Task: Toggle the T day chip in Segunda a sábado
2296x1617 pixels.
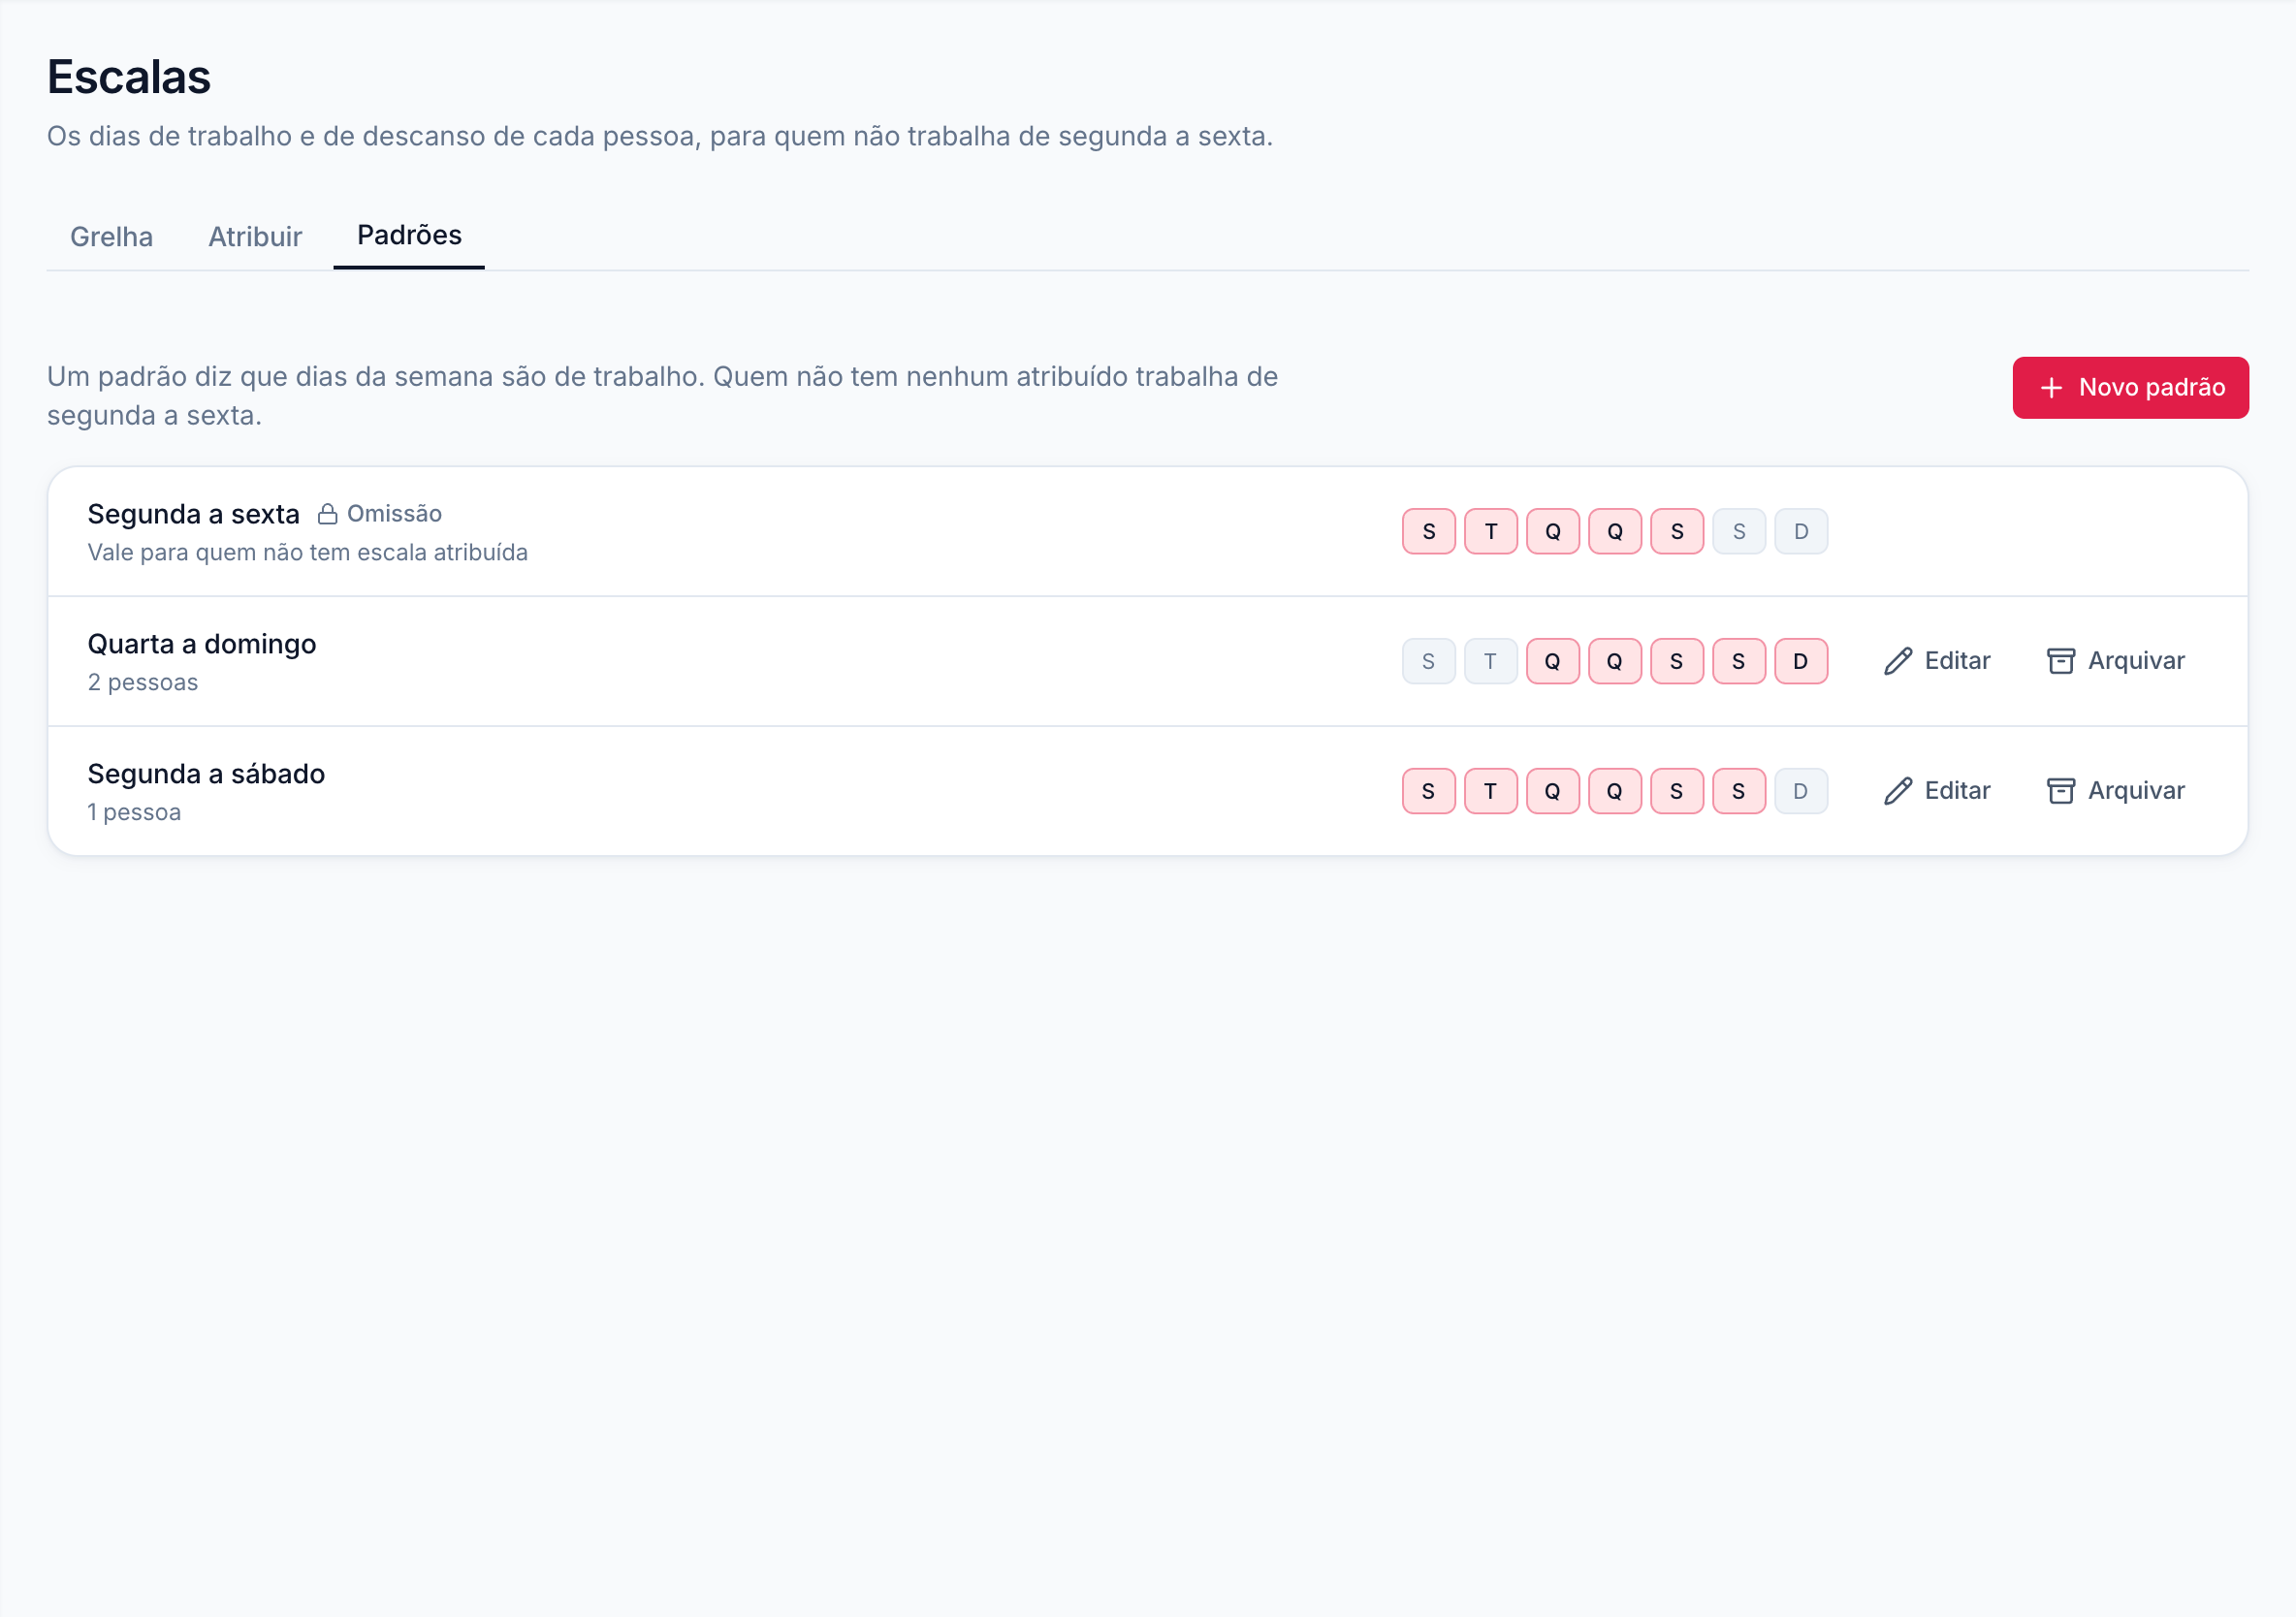Action: [1490, 791]
